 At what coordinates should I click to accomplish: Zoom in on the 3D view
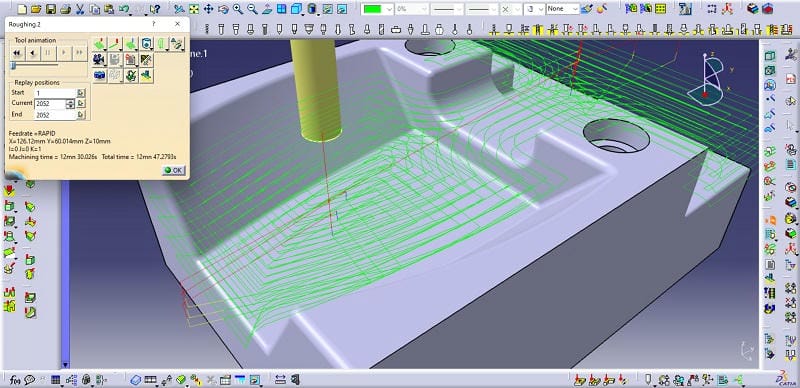click(x=238, y=9)
